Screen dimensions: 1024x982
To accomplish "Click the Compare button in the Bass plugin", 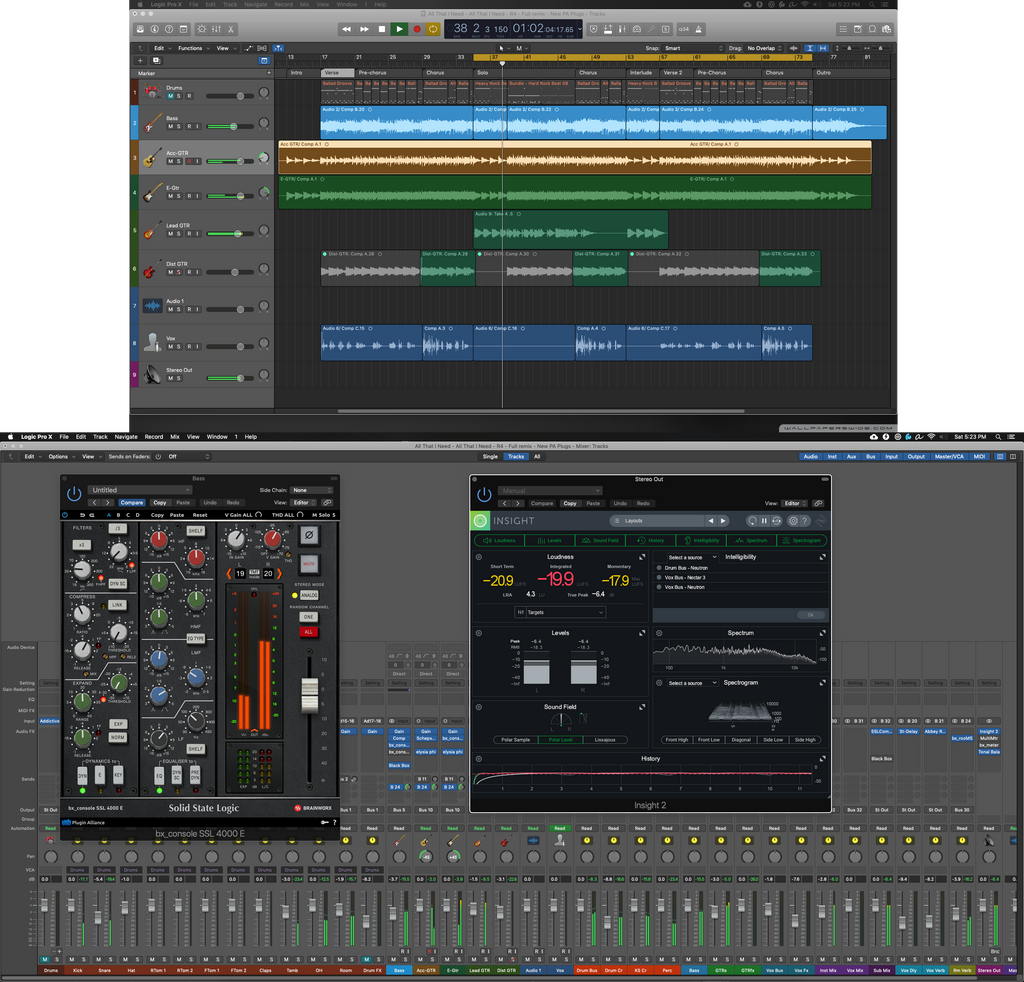I will click(x=131, y=503).
